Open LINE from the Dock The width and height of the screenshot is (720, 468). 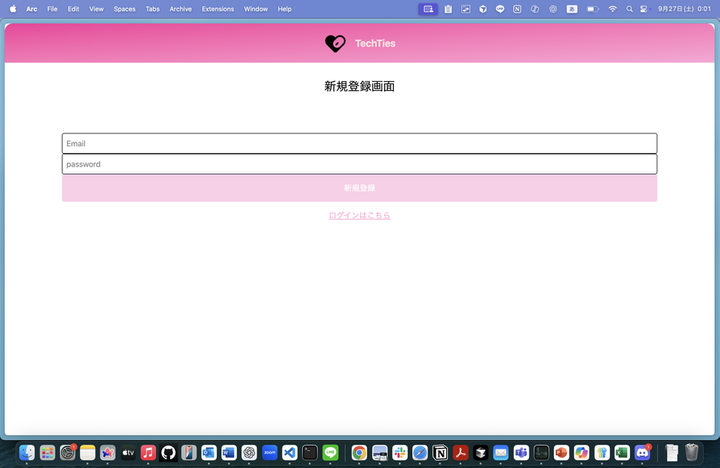330,453
